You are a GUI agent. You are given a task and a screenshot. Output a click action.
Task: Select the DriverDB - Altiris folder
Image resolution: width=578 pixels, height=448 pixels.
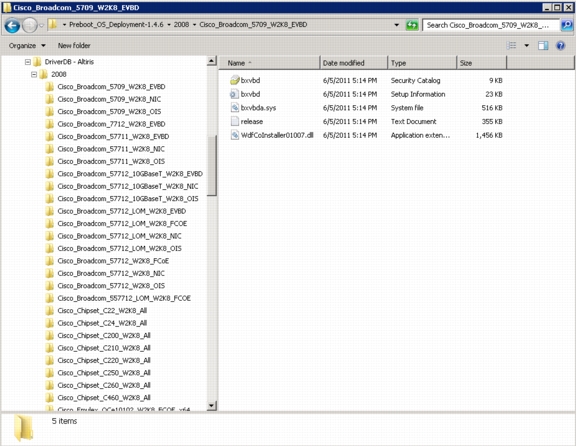click(x=69, y=62)
